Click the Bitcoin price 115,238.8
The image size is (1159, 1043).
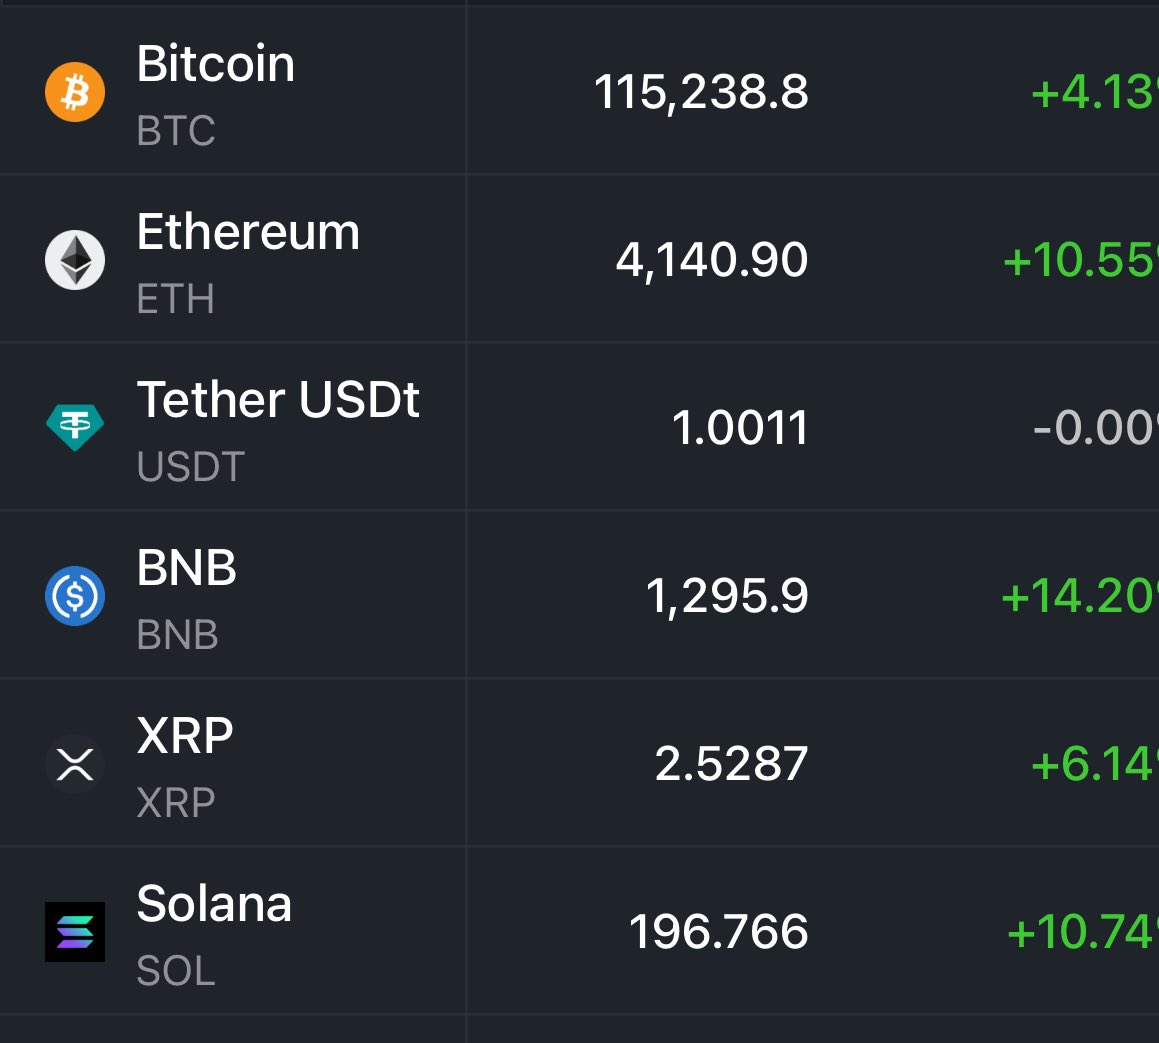coord(701,93)
